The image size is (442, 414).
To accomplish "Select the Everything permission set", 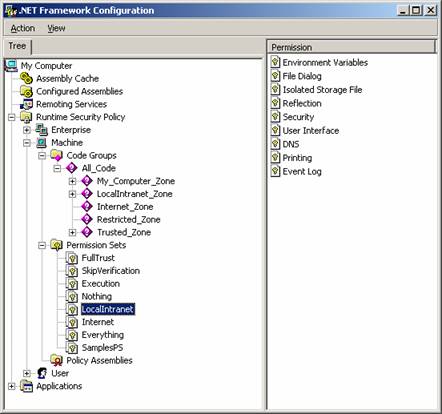I will click(103, 335).
